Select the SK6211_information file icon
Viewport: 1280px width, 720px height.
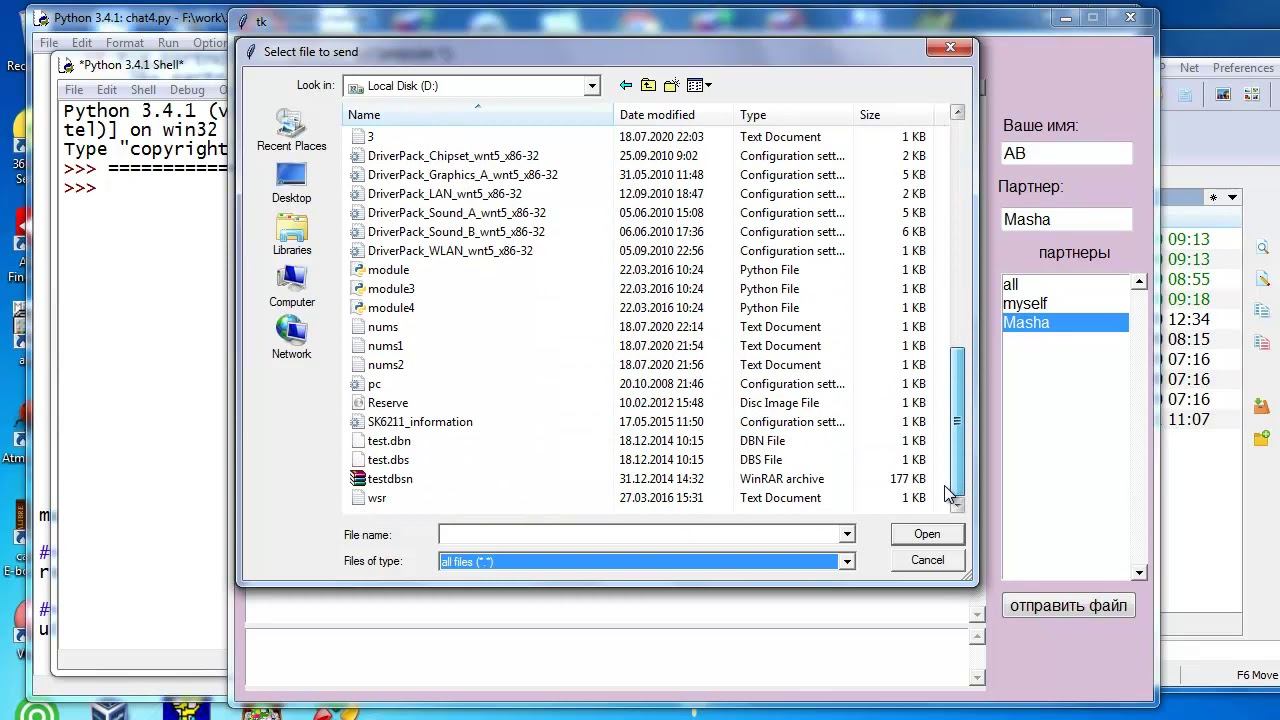pyautogui.click(x=358, y=422)
